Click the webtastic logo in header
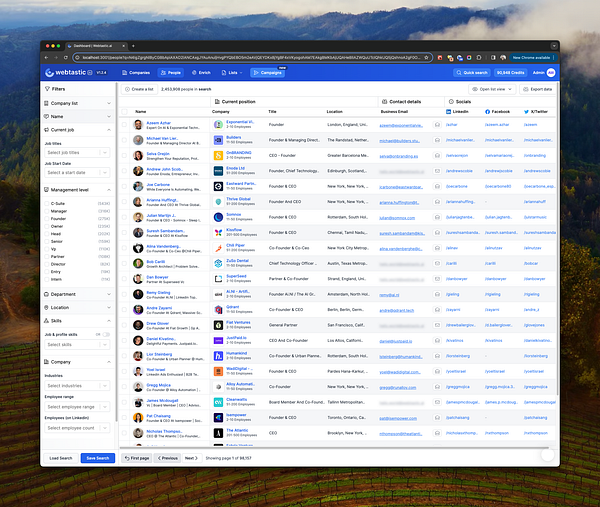This screenshot has height=507, width=600. [64, 72]
